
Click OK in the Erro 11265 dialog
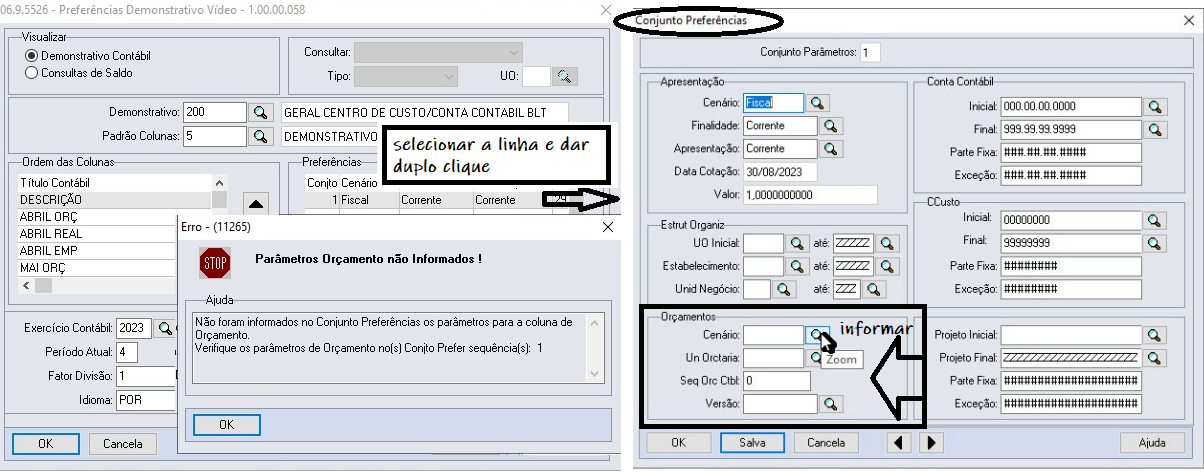pyautogui.click(x=226, y=425)
